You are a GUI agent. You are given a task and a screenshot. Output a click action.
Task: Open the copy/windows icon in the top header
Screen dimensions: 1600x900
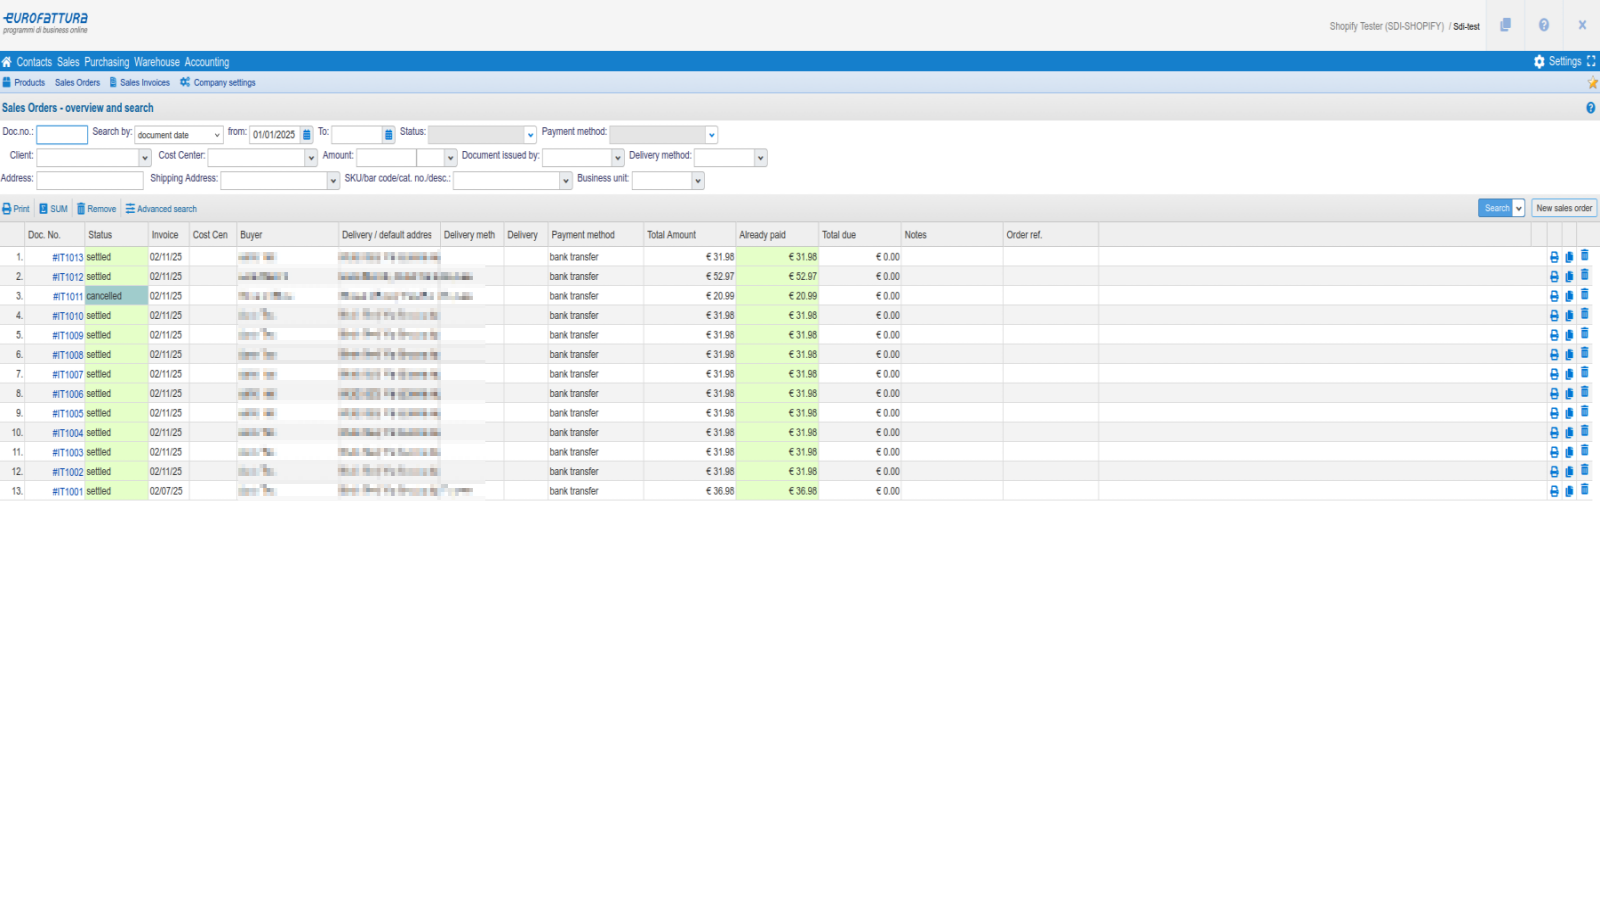click(1505, 25)
